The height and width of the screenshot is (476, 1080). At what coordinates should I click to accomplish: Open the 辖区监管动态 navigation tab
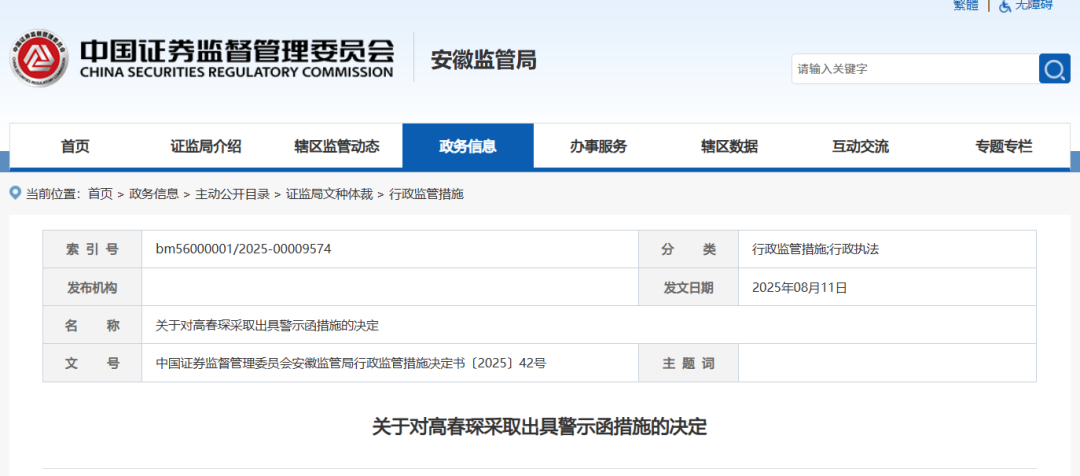pos(337,146)
